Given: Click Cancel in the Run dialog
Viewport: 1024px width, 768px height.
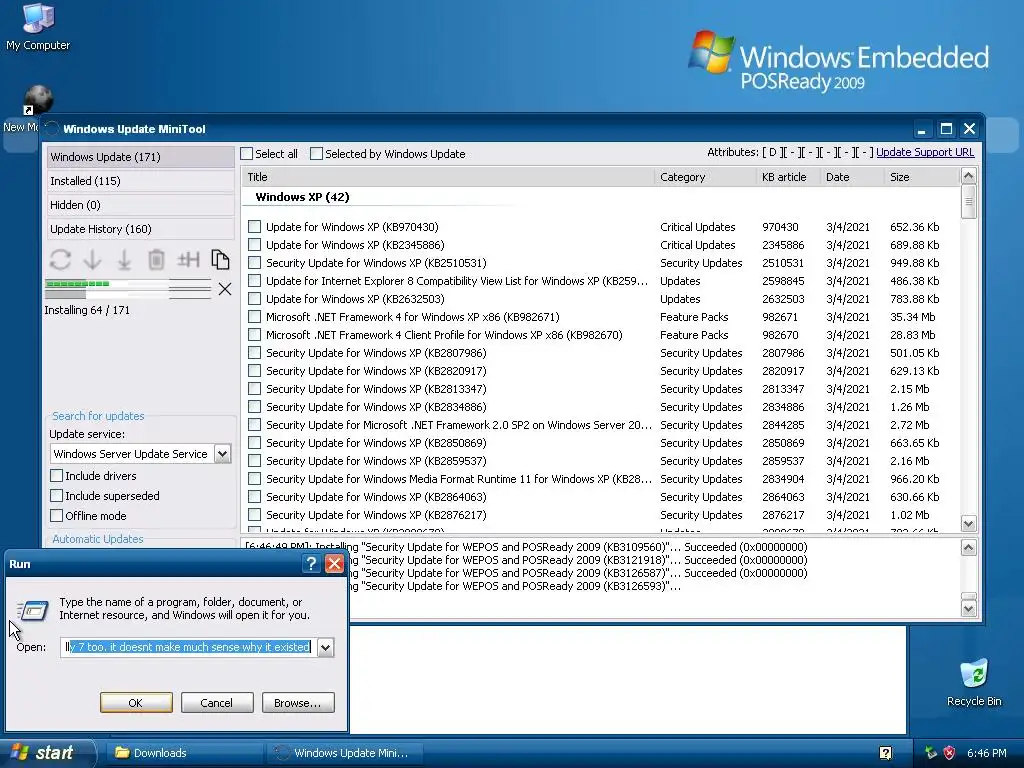Looking at the screenshot, I should (x=217, y=703).
